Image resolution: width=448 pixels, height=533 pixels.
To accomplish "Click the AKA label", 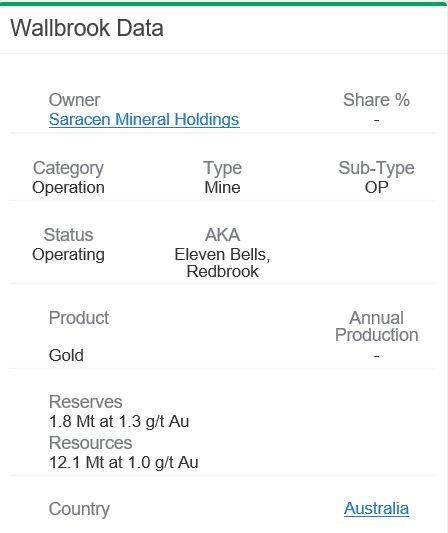I will coord(223,235).
